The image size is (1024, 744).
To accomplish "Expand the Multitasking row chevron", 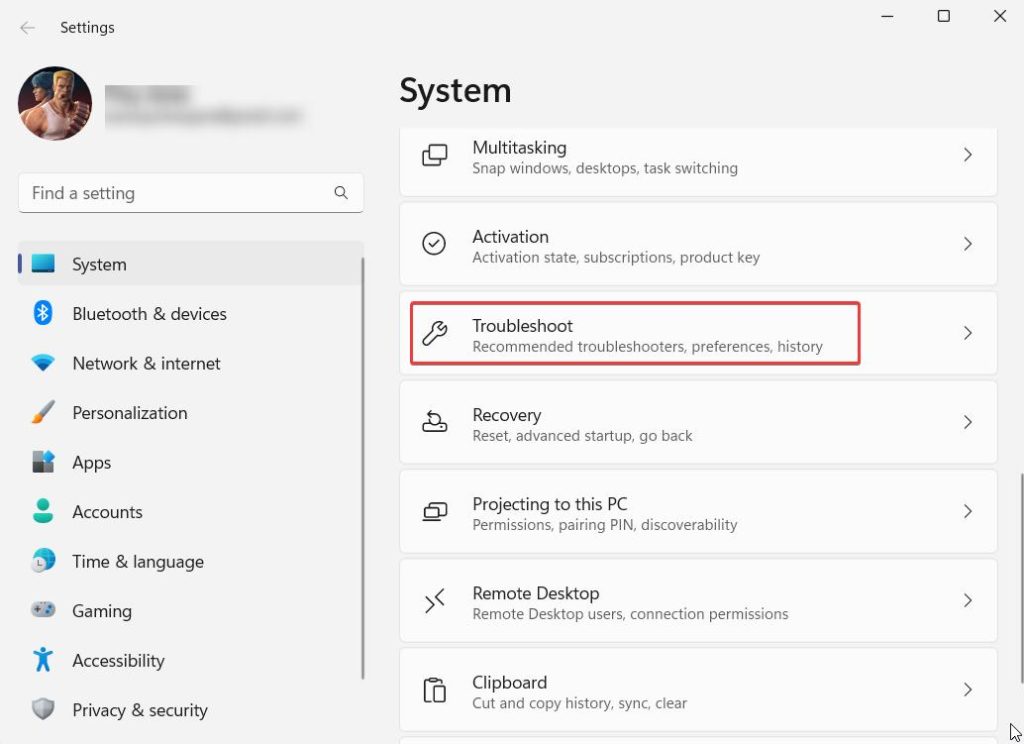I will tap(967, 155).
